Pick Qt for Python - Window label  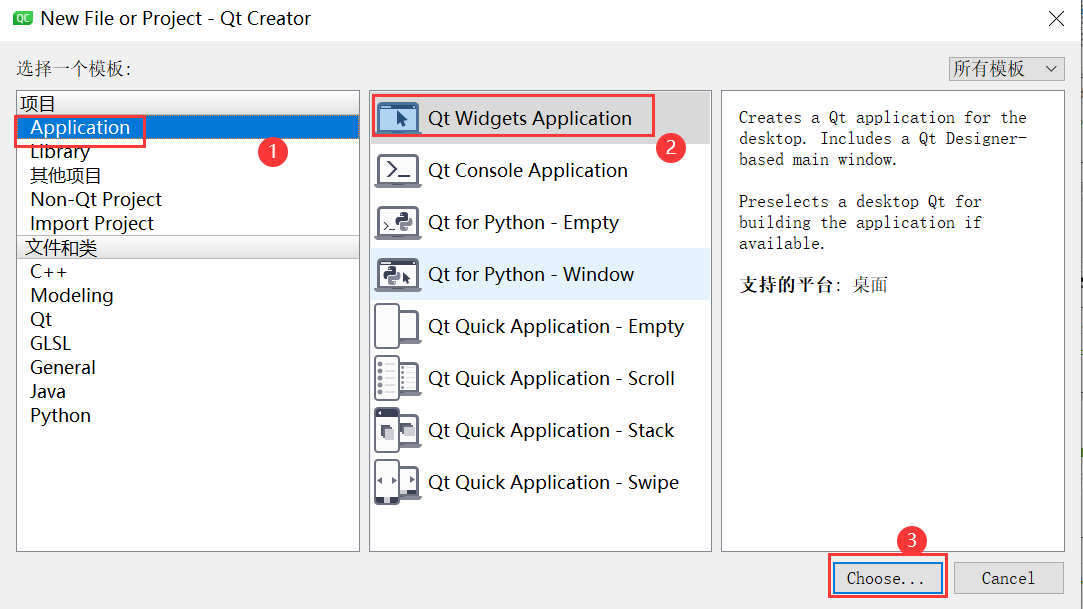point(531,275)
